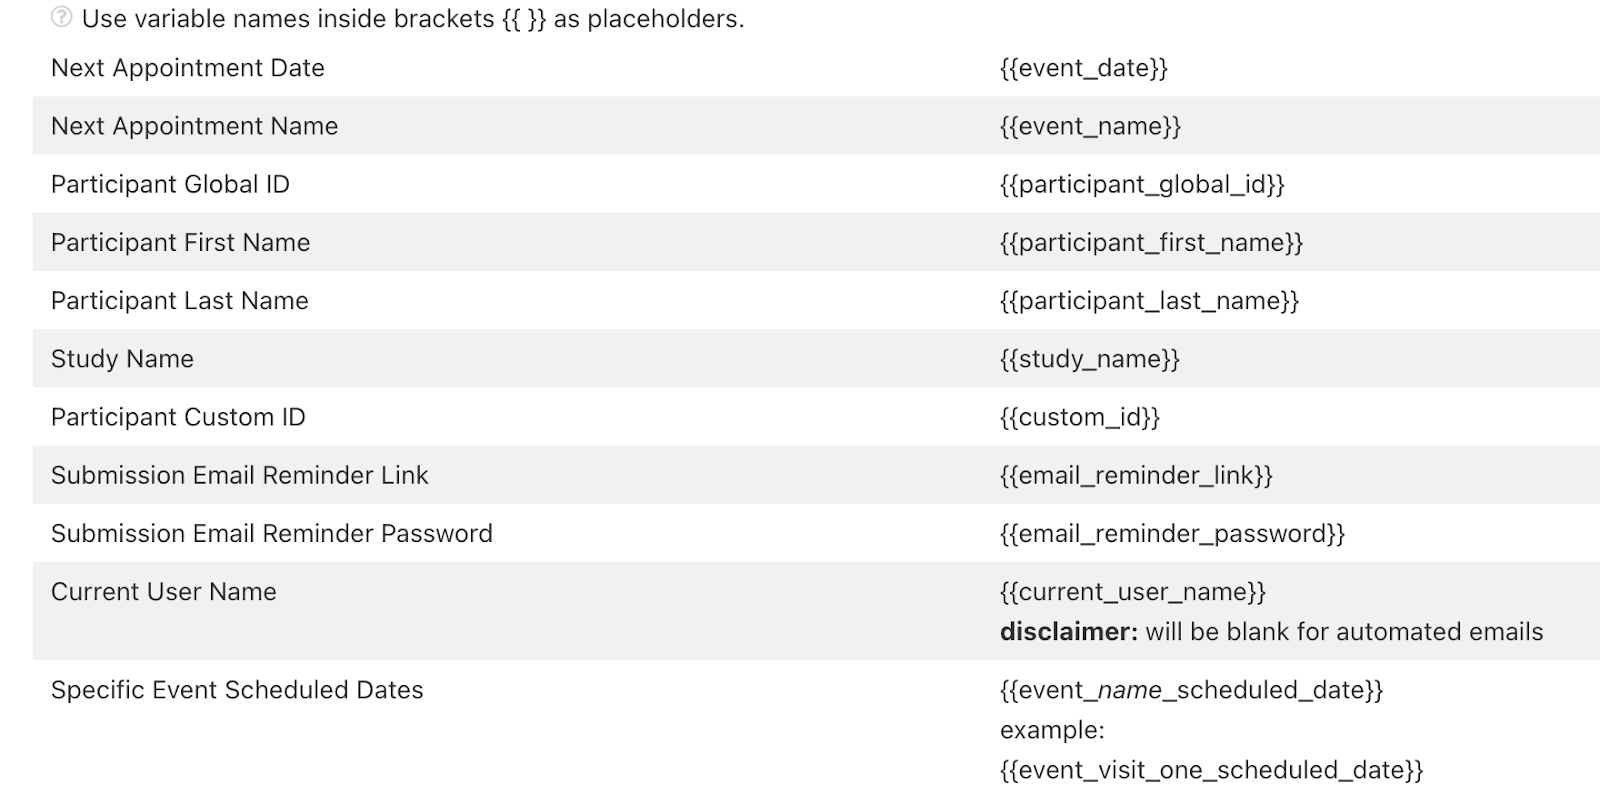Click the {{participant_first_name}} variable
The image size is (1600, 804).
coord(1151,242)
